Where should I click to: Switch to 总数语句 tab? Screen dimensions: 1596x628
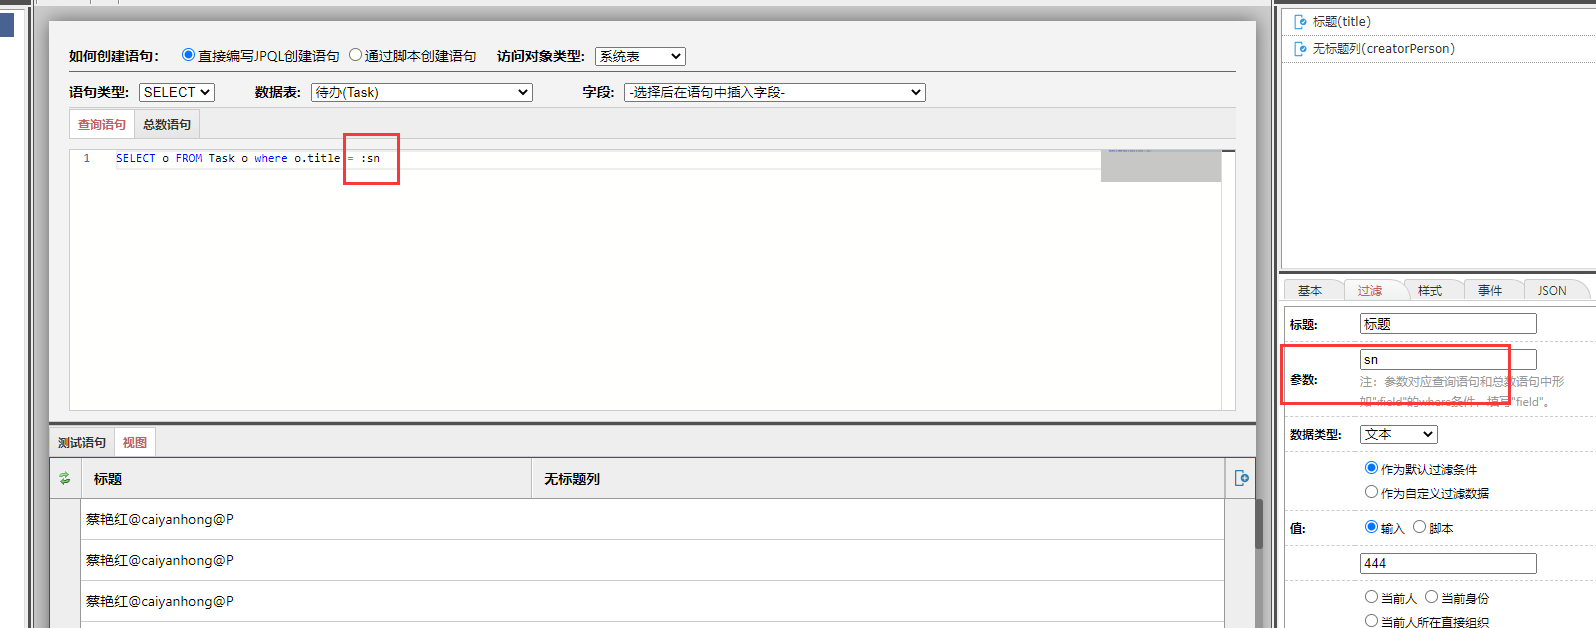pos(167,124)
